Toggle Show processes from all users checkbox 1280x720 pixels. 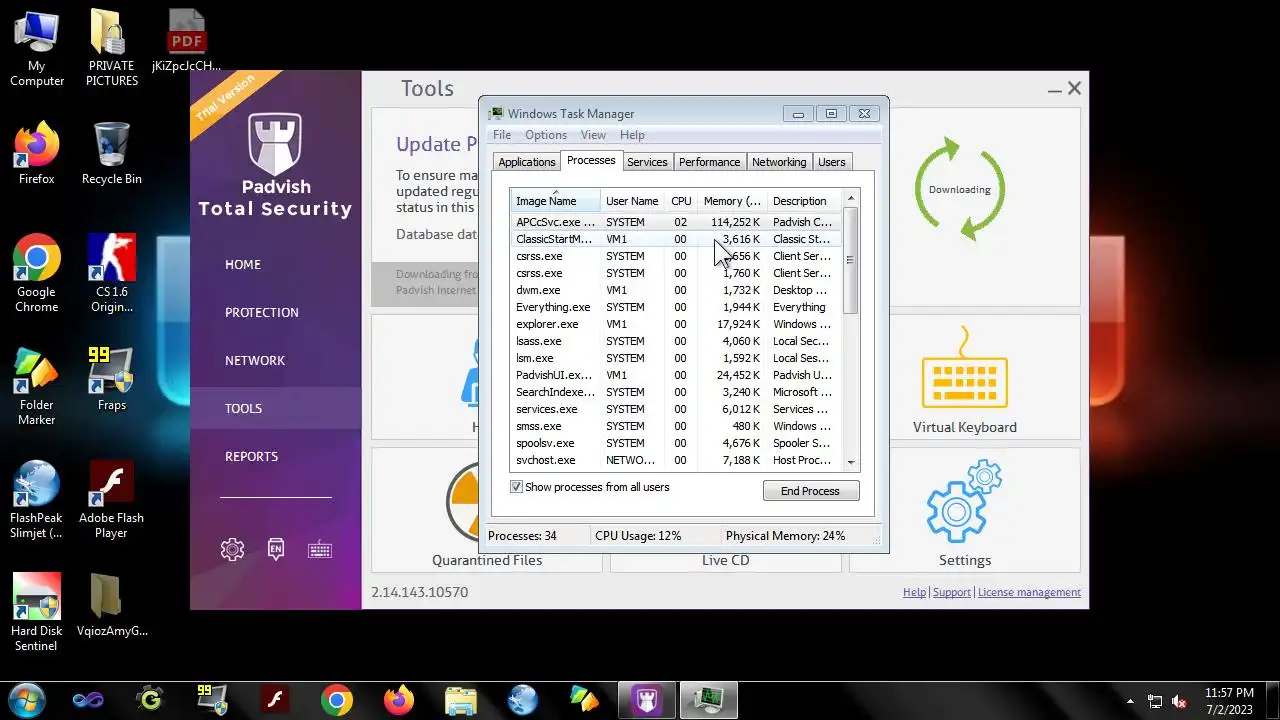tap(516, 487)
